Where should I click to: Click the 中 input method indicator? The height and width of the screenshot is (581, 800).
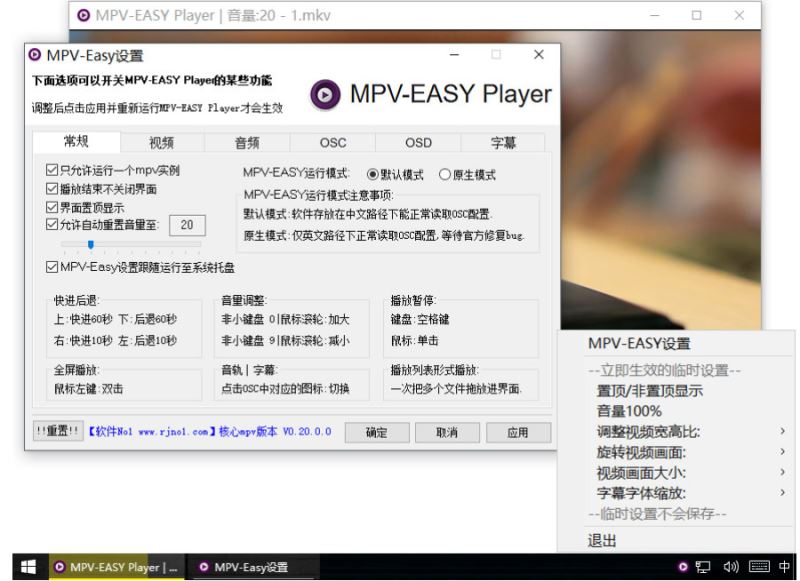pyautogui.click(x=785, y=567)
